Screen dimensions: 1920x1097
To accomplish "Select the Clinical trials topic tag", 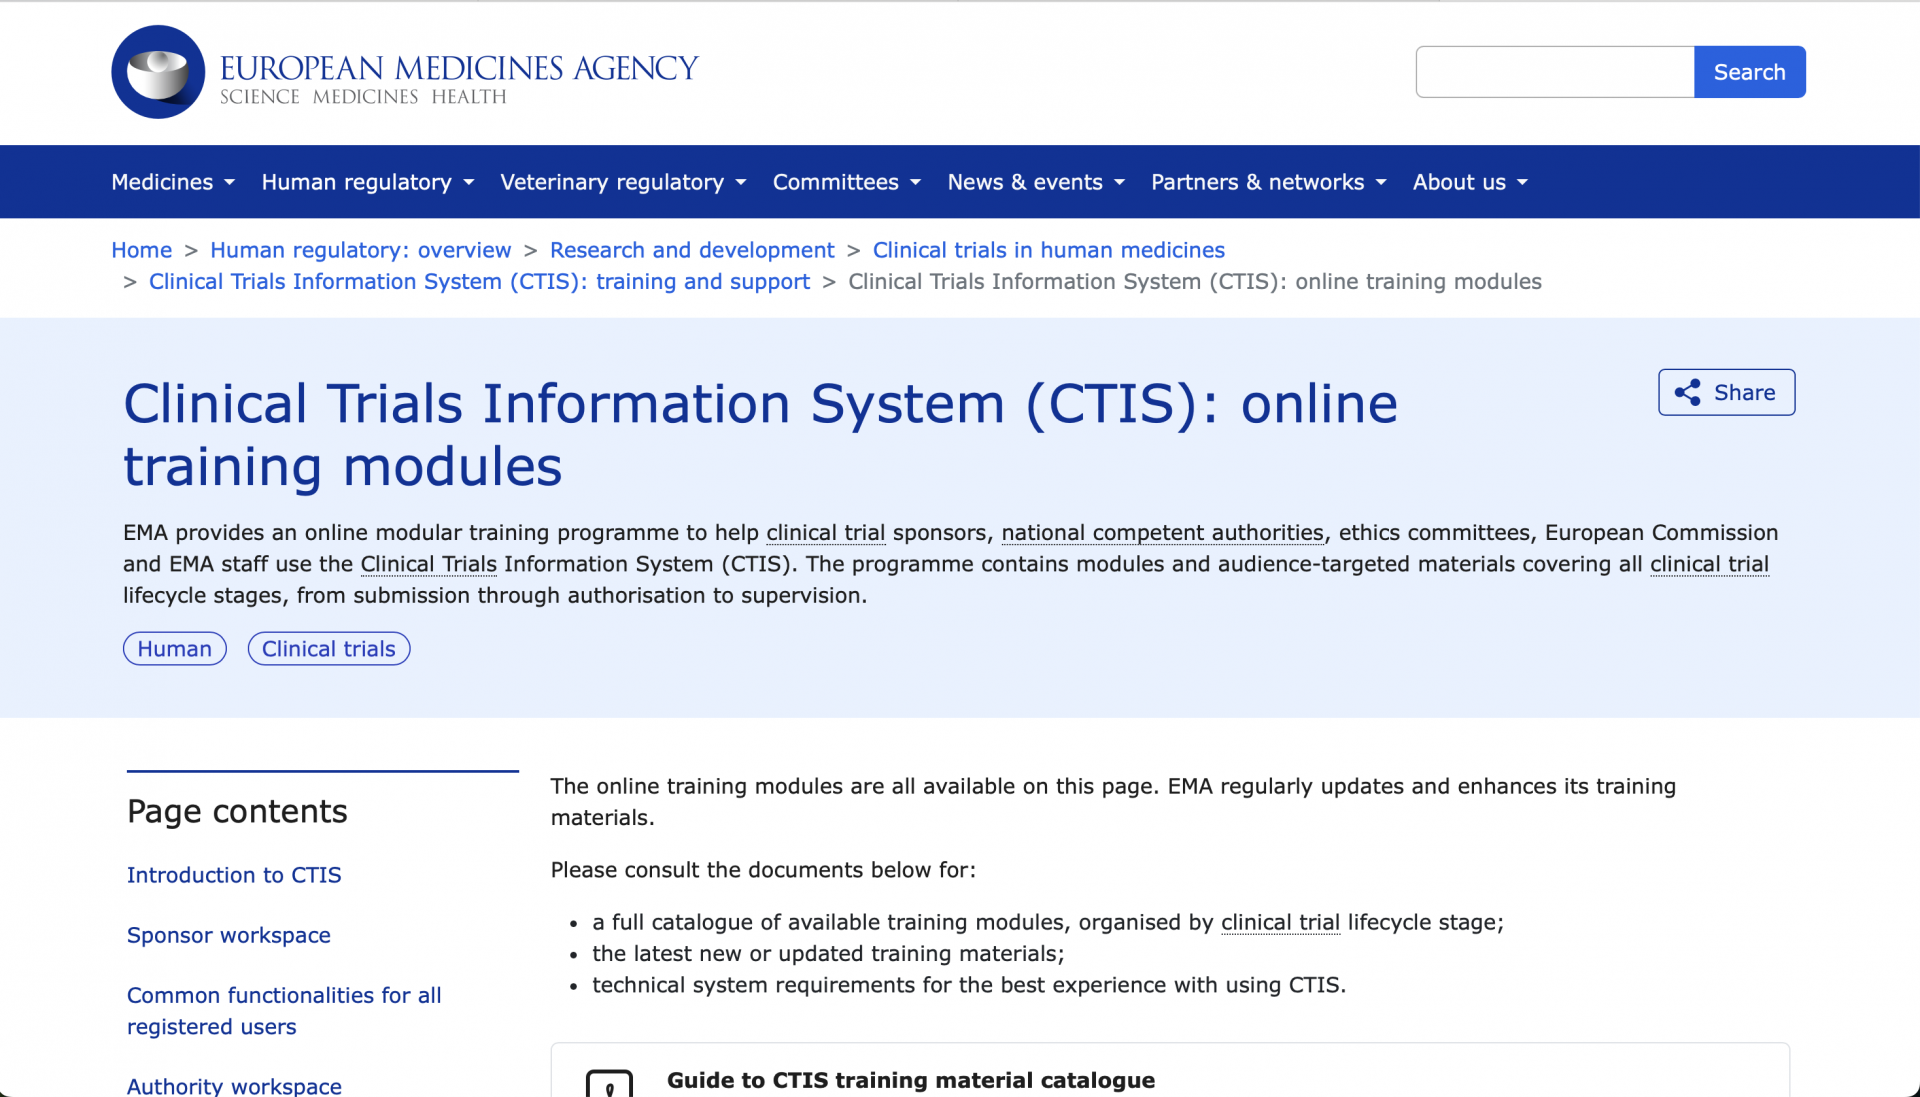I will tap(328, 649).
